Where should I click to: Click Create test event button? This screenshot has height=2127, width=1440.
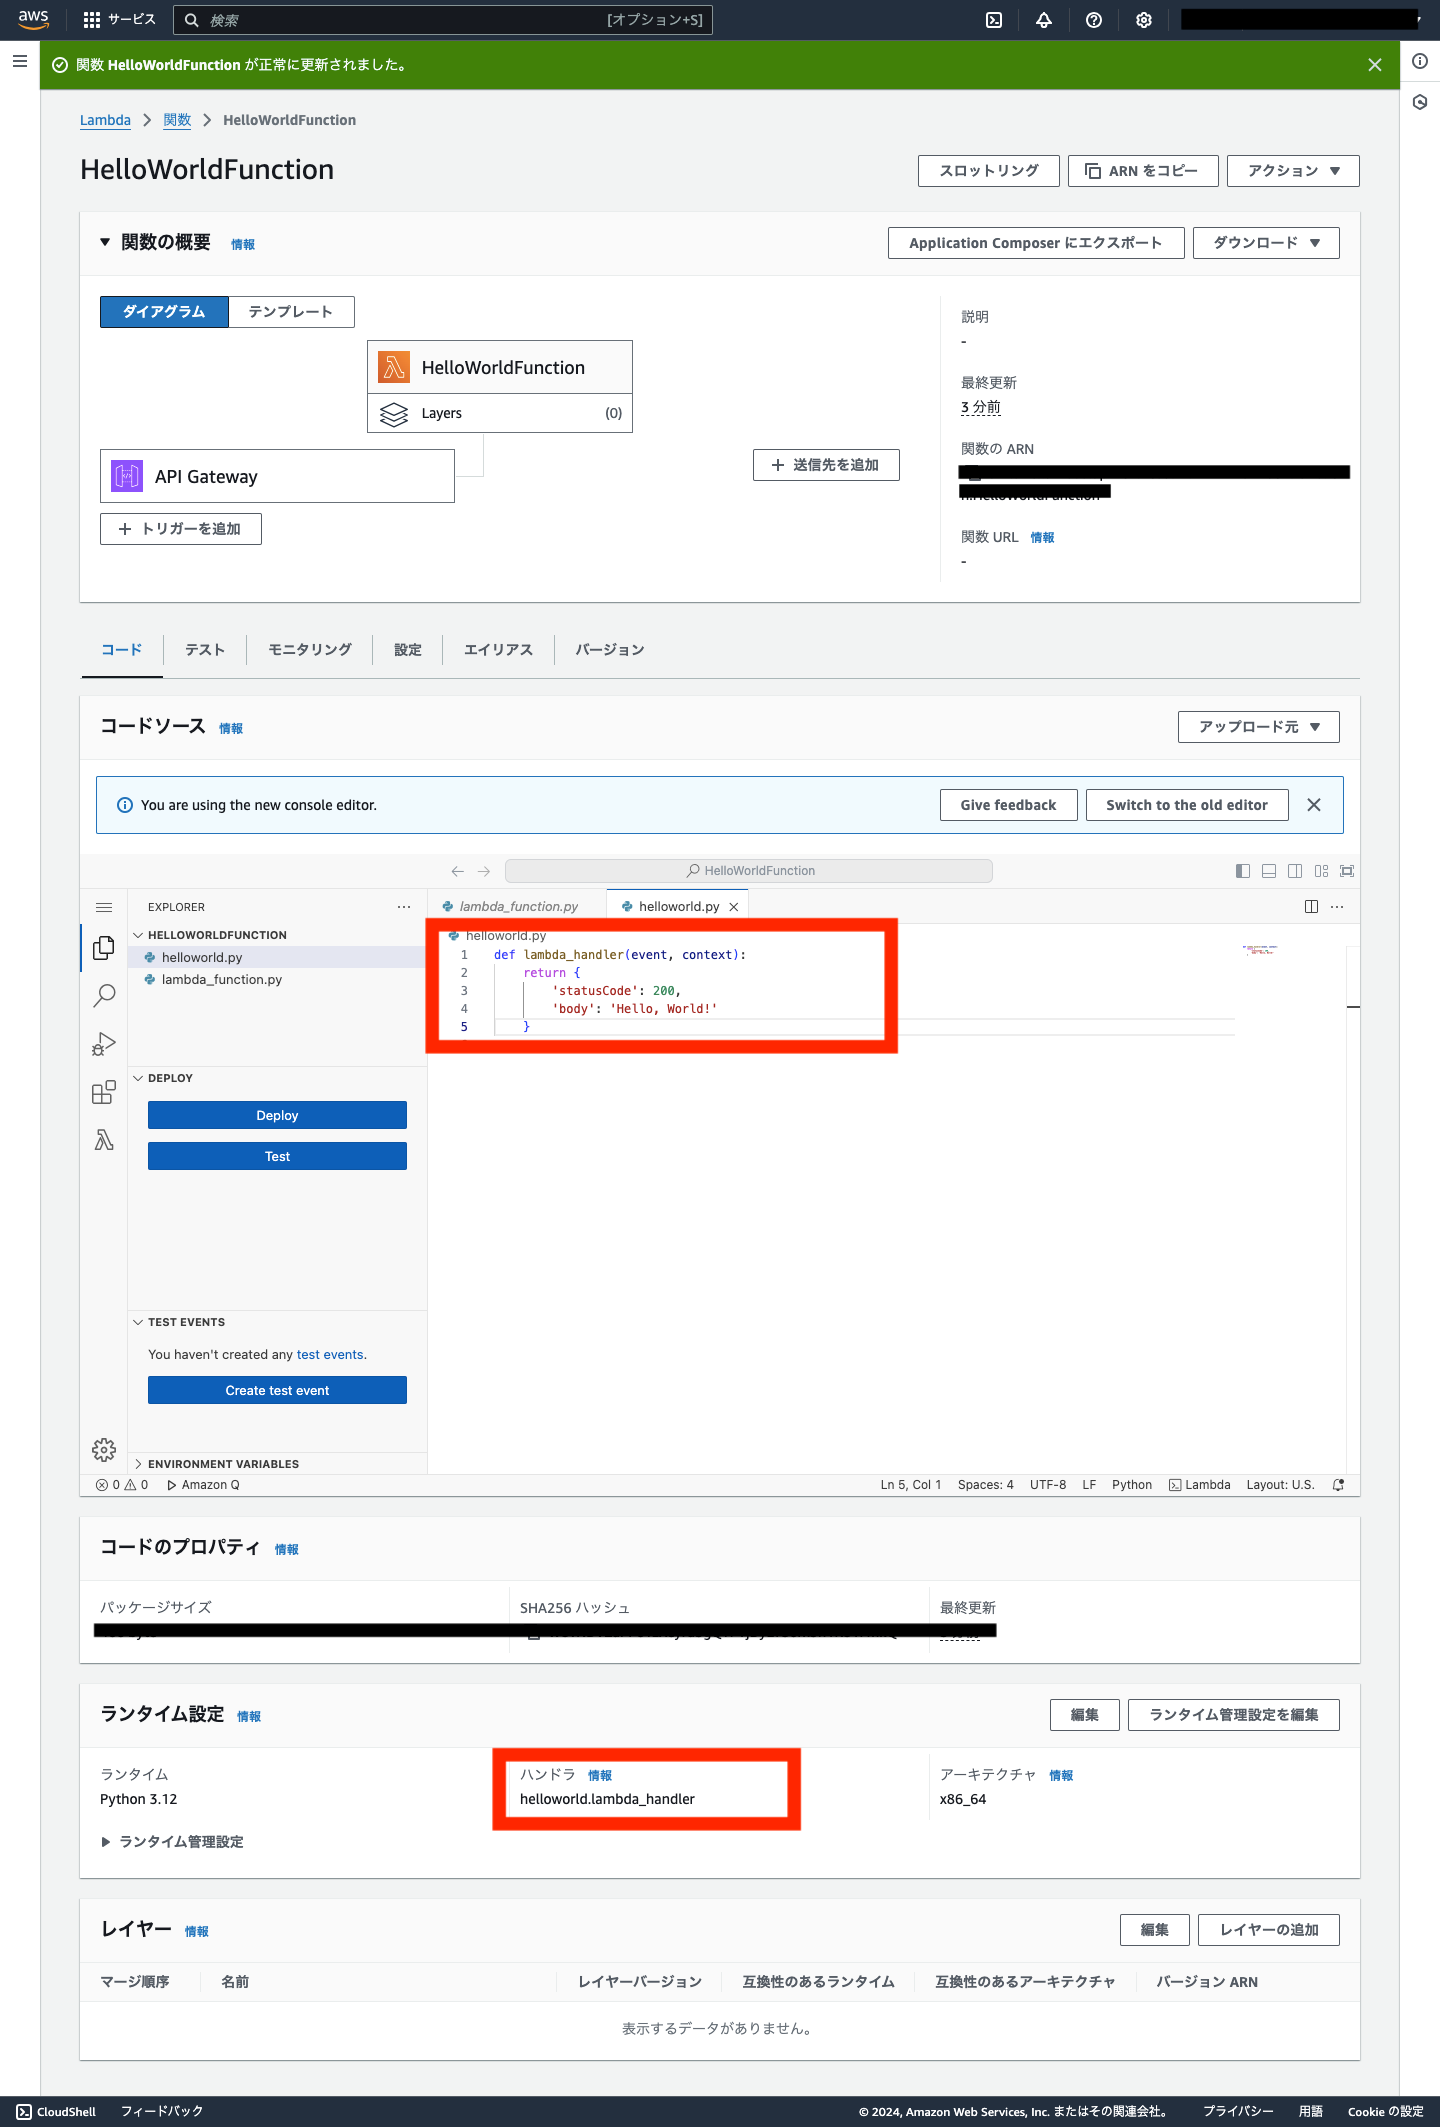click(x=277, y=1390)
